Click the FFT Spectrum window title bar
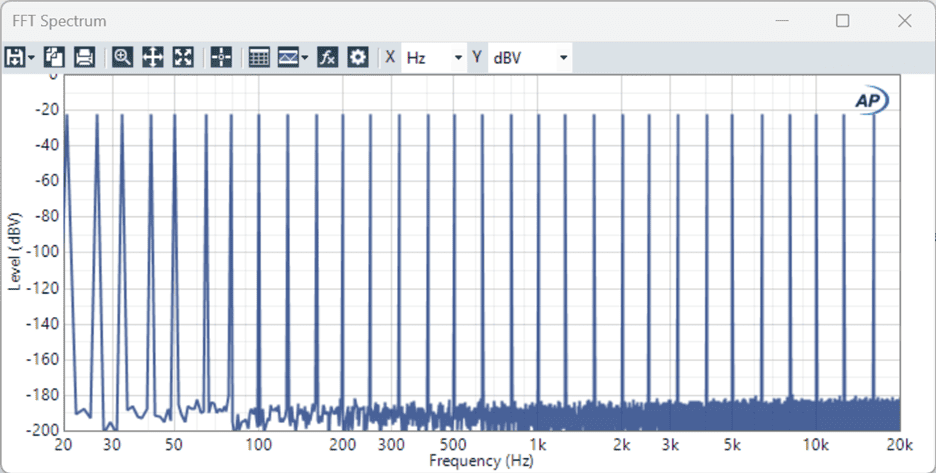The width and height of the screenshot is (936, 473). pos(400,20)
